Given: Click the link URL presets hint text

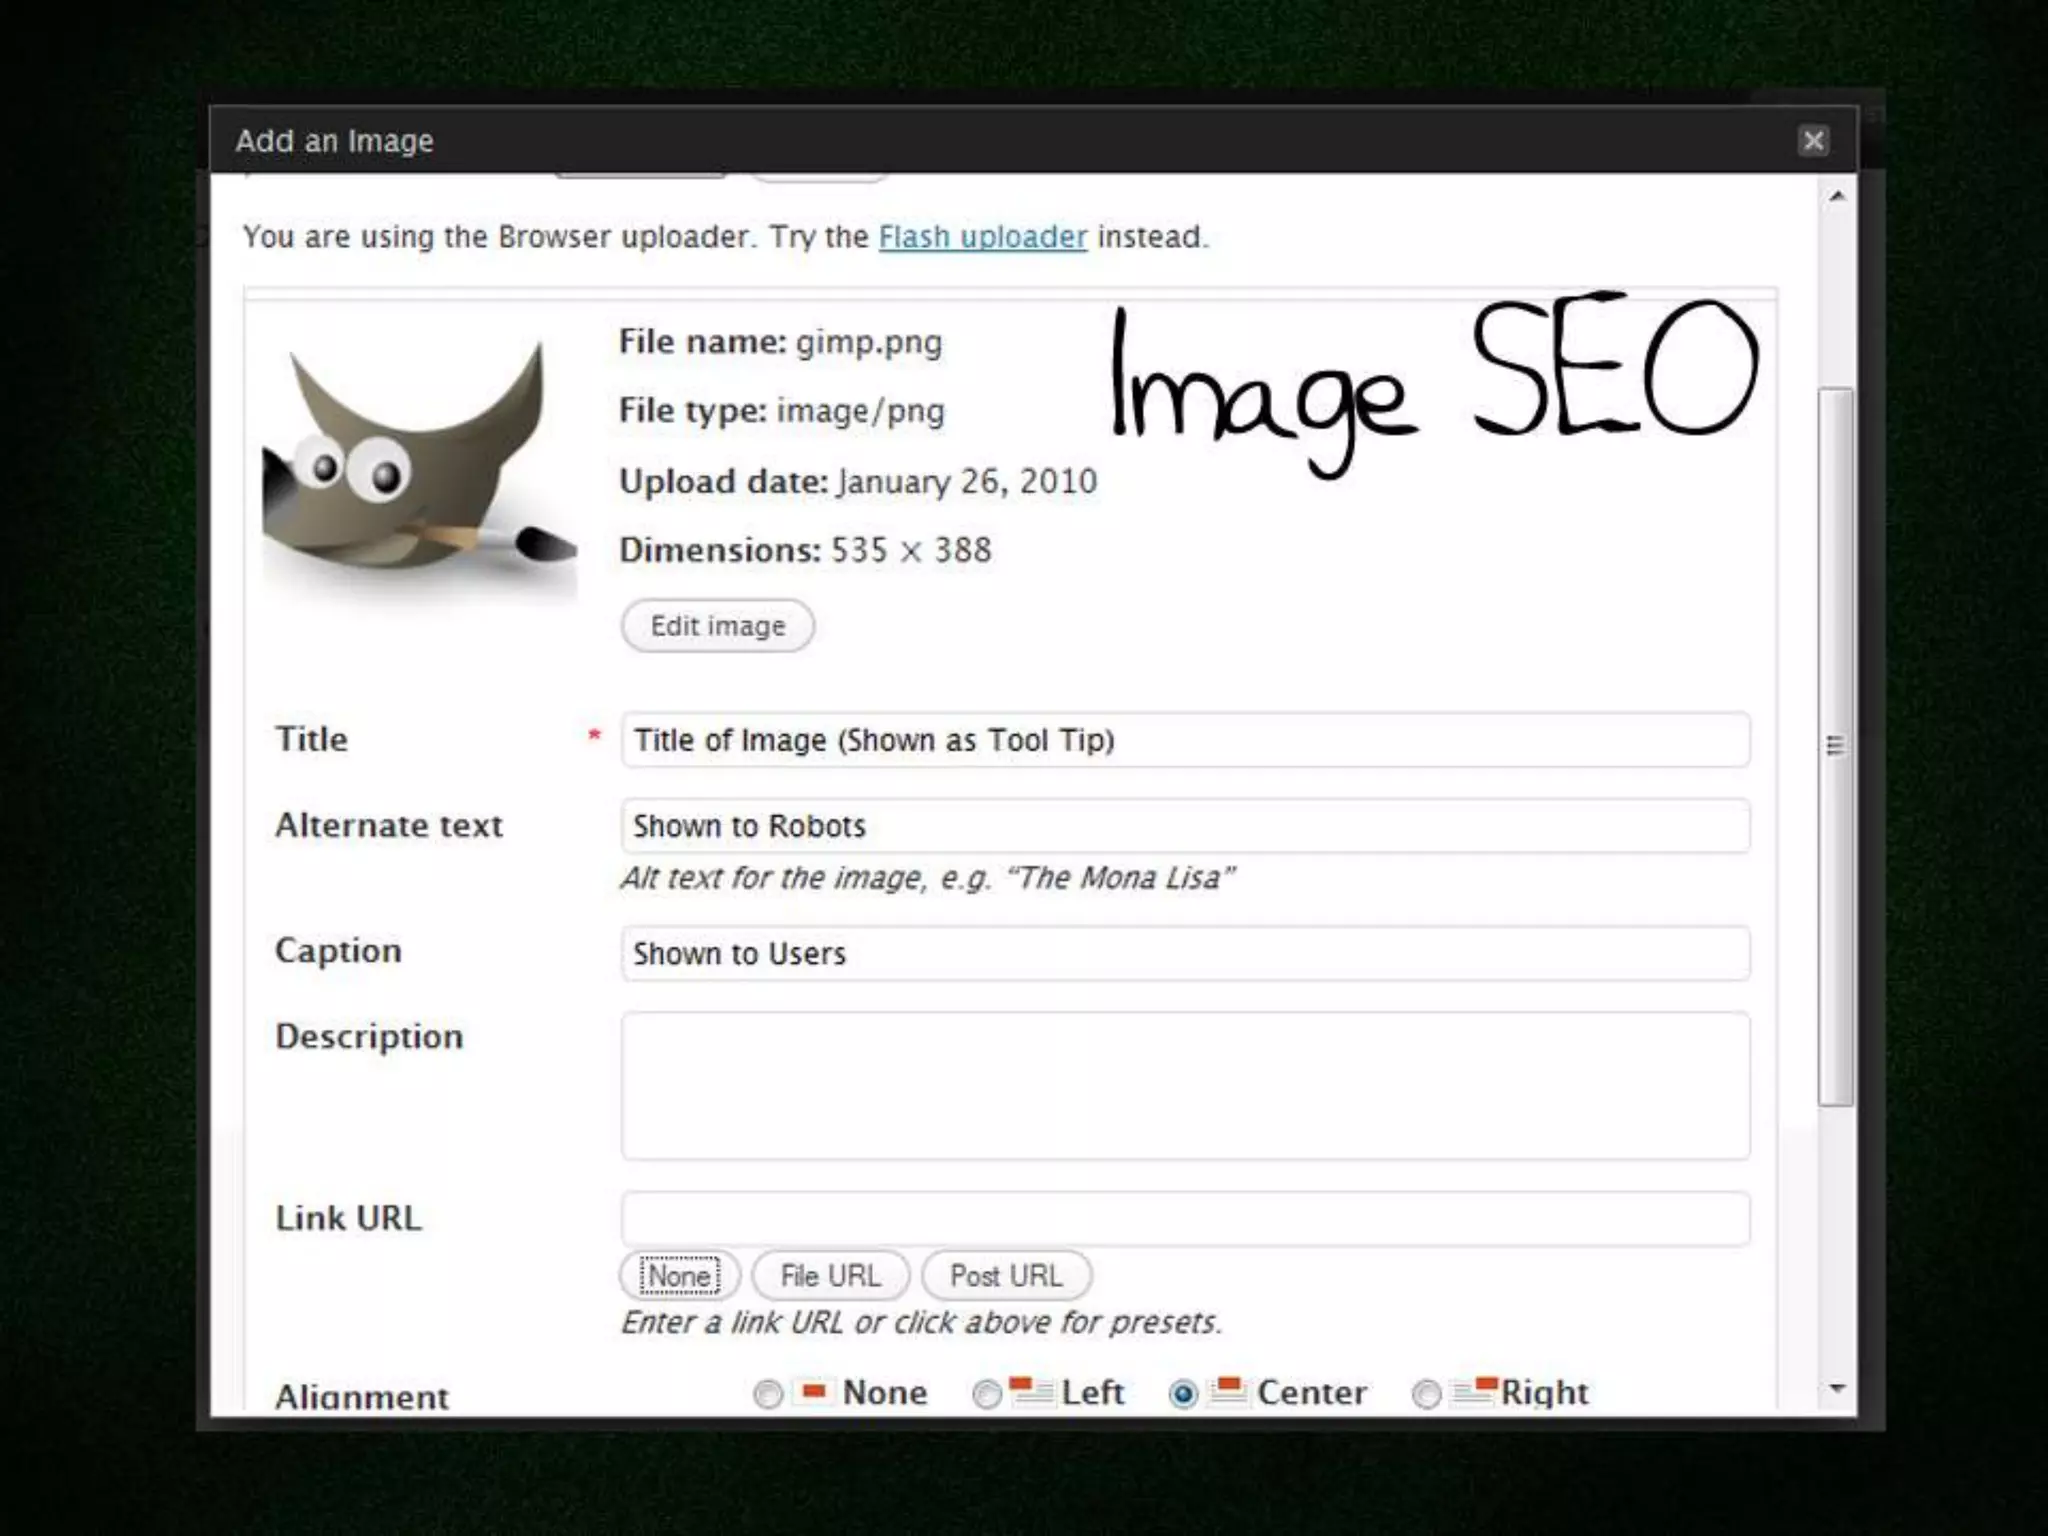Looking at the screenshot, I should pos(921,1322).
